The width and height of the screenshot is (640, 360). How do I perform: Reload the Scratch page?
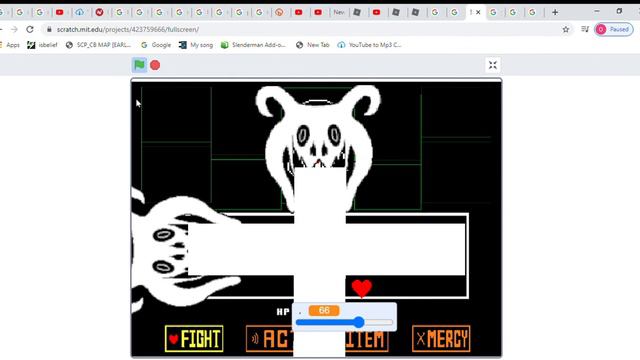[x=30, y=29]
